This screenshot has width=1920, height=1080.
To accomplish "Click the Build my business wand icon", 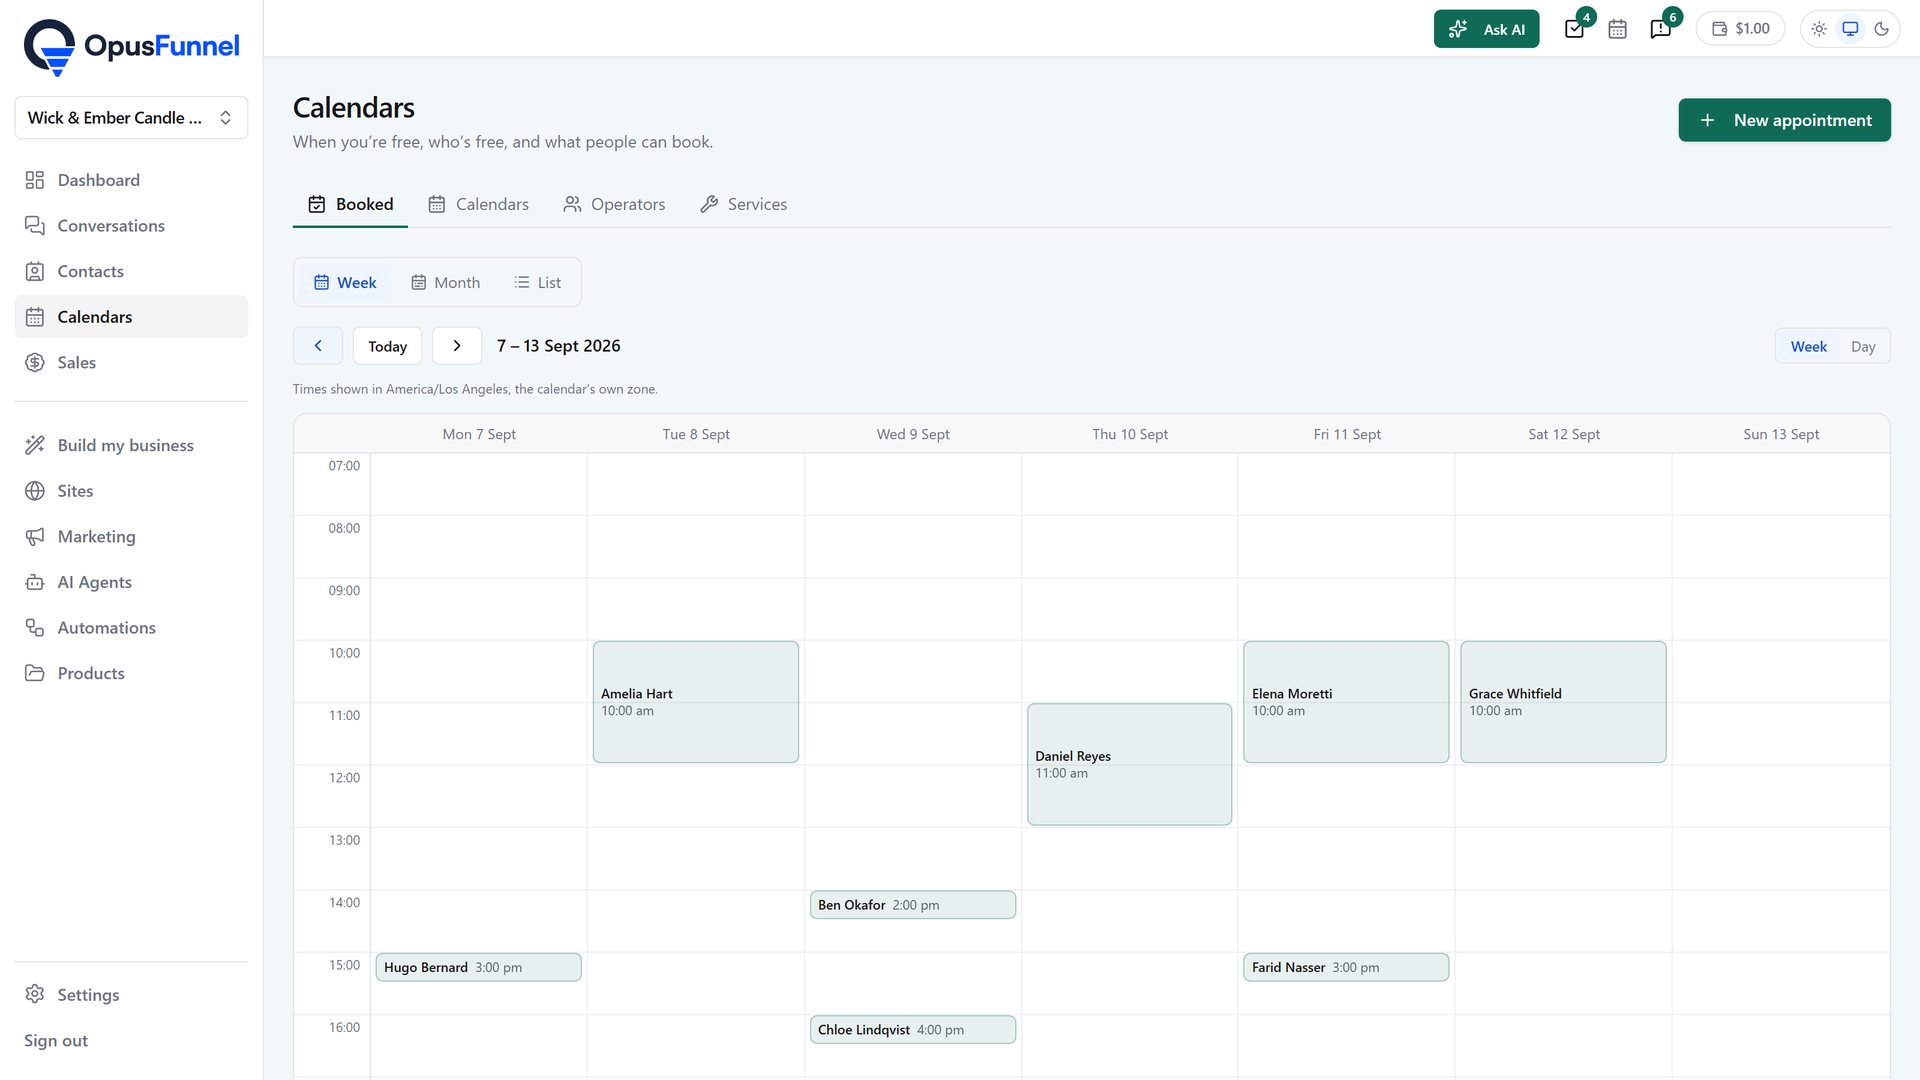I will (x=35, y=445).
